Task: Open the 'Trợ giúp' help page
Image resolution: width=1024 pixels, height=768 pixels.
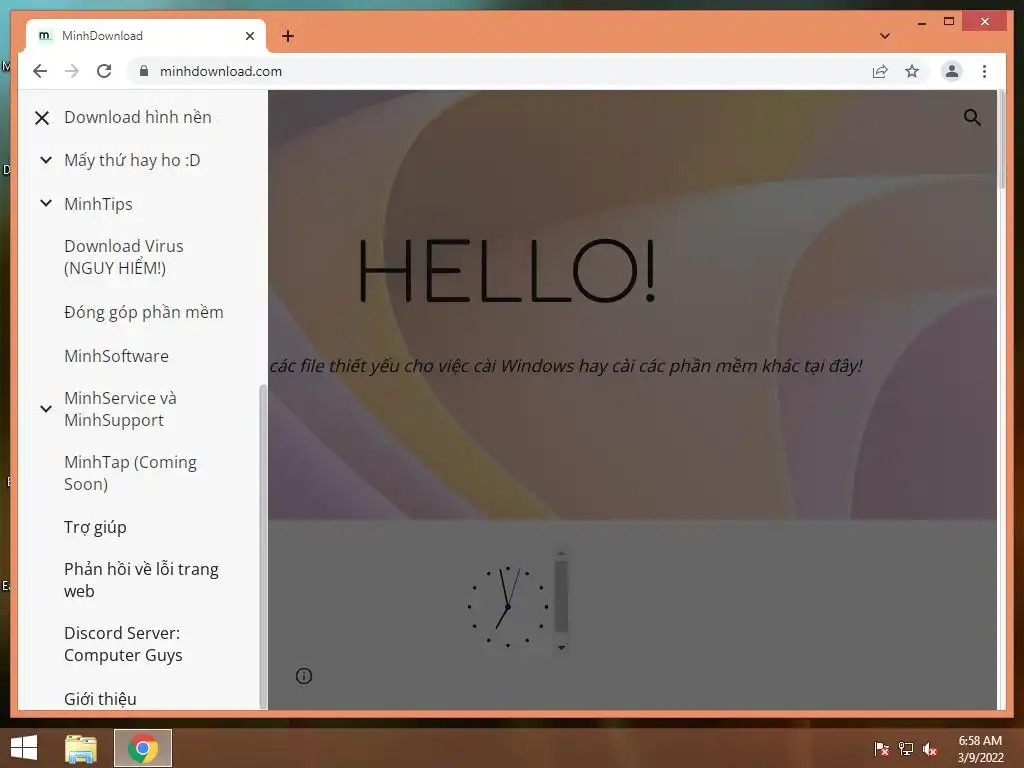Action: [x=95, y=527]
